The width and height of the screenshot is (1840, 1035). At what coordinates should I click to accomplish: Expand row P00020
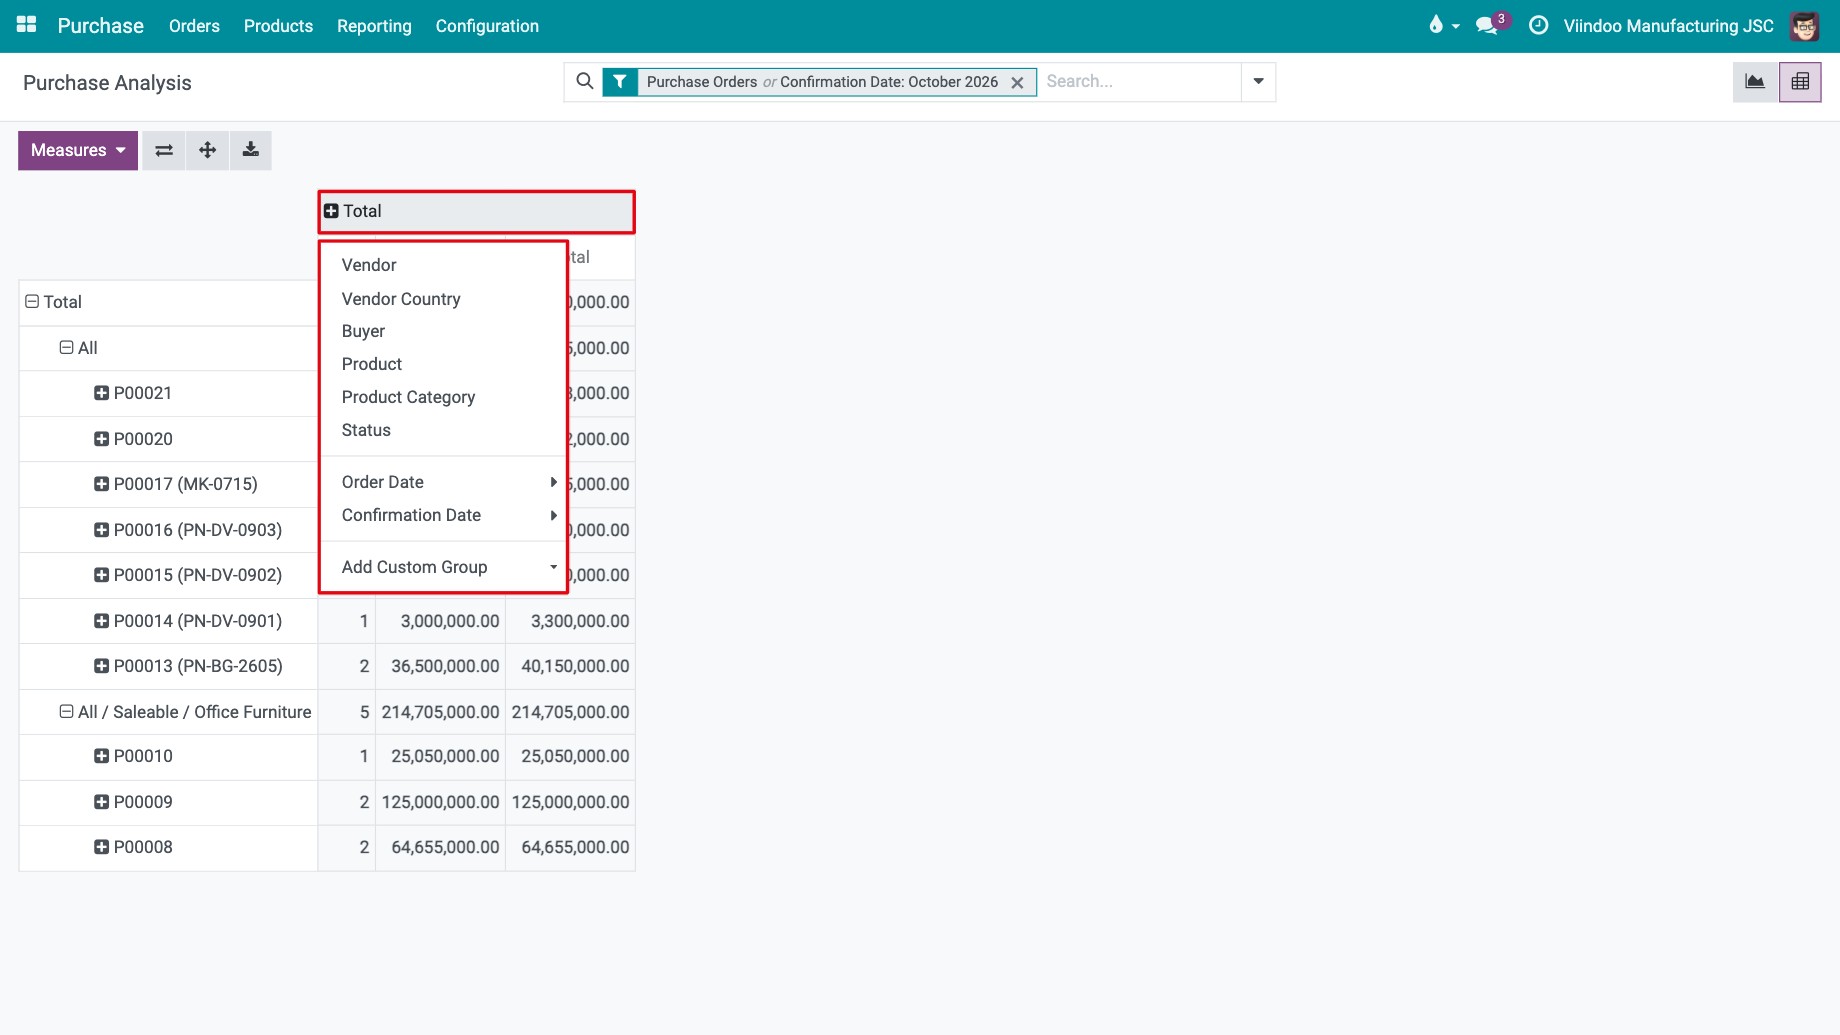click(x=101, y=439)
